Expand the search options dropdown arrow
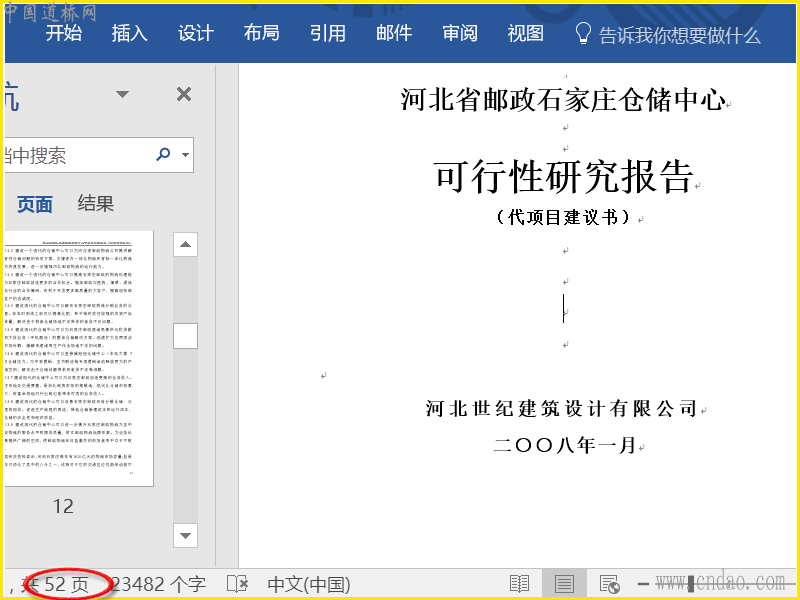The width and height of the screenshot is (800, 600). tap(185, 155)
